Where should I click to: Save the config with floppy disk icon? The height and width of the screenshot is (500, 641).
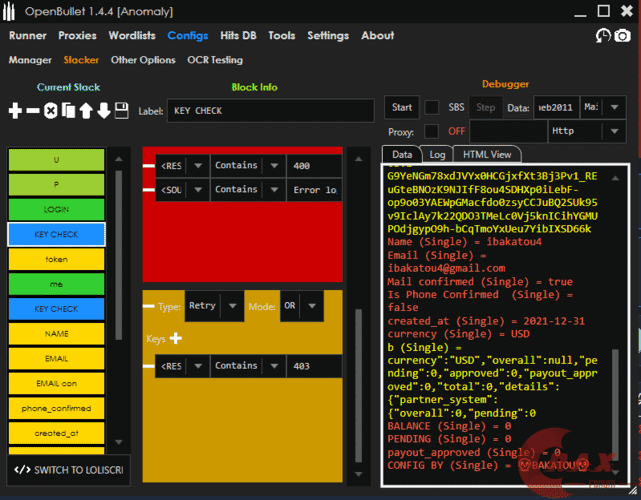click(122, 111)
